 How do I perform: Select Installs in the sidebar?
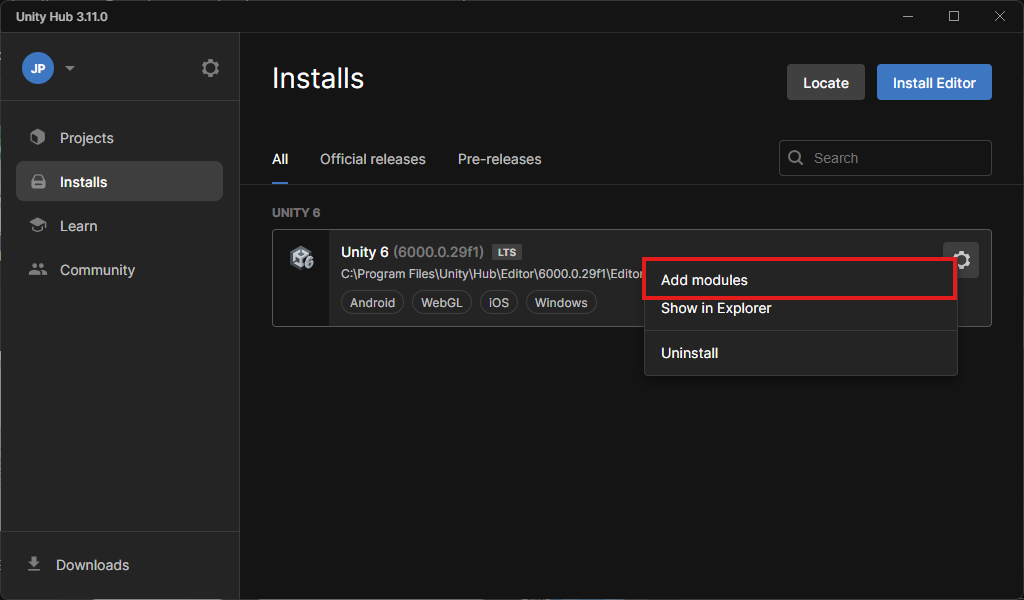coord(120,182)
